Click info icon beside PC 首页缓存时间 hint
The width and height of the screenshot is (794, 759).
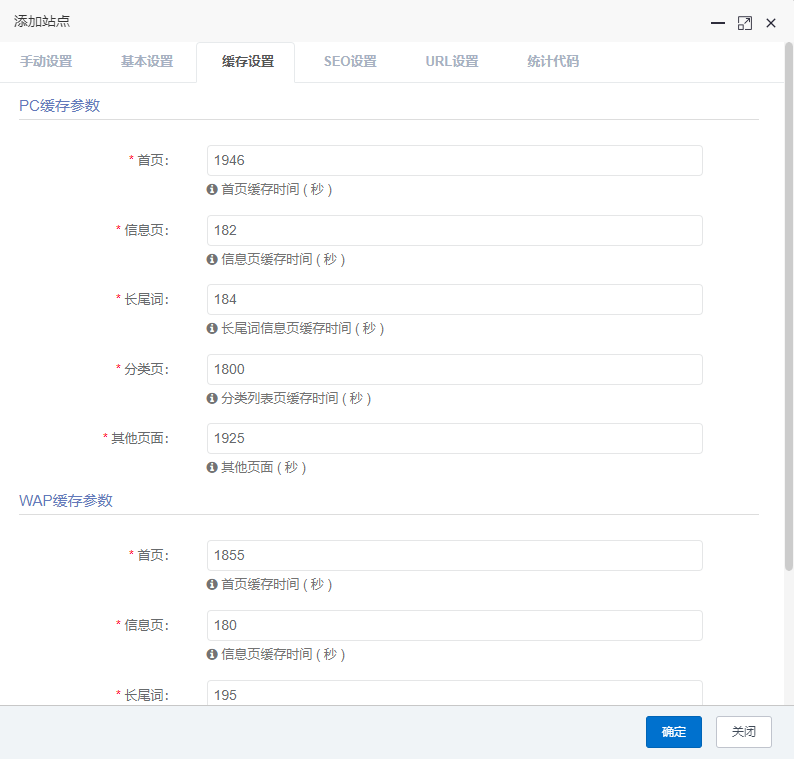(212, 189)
